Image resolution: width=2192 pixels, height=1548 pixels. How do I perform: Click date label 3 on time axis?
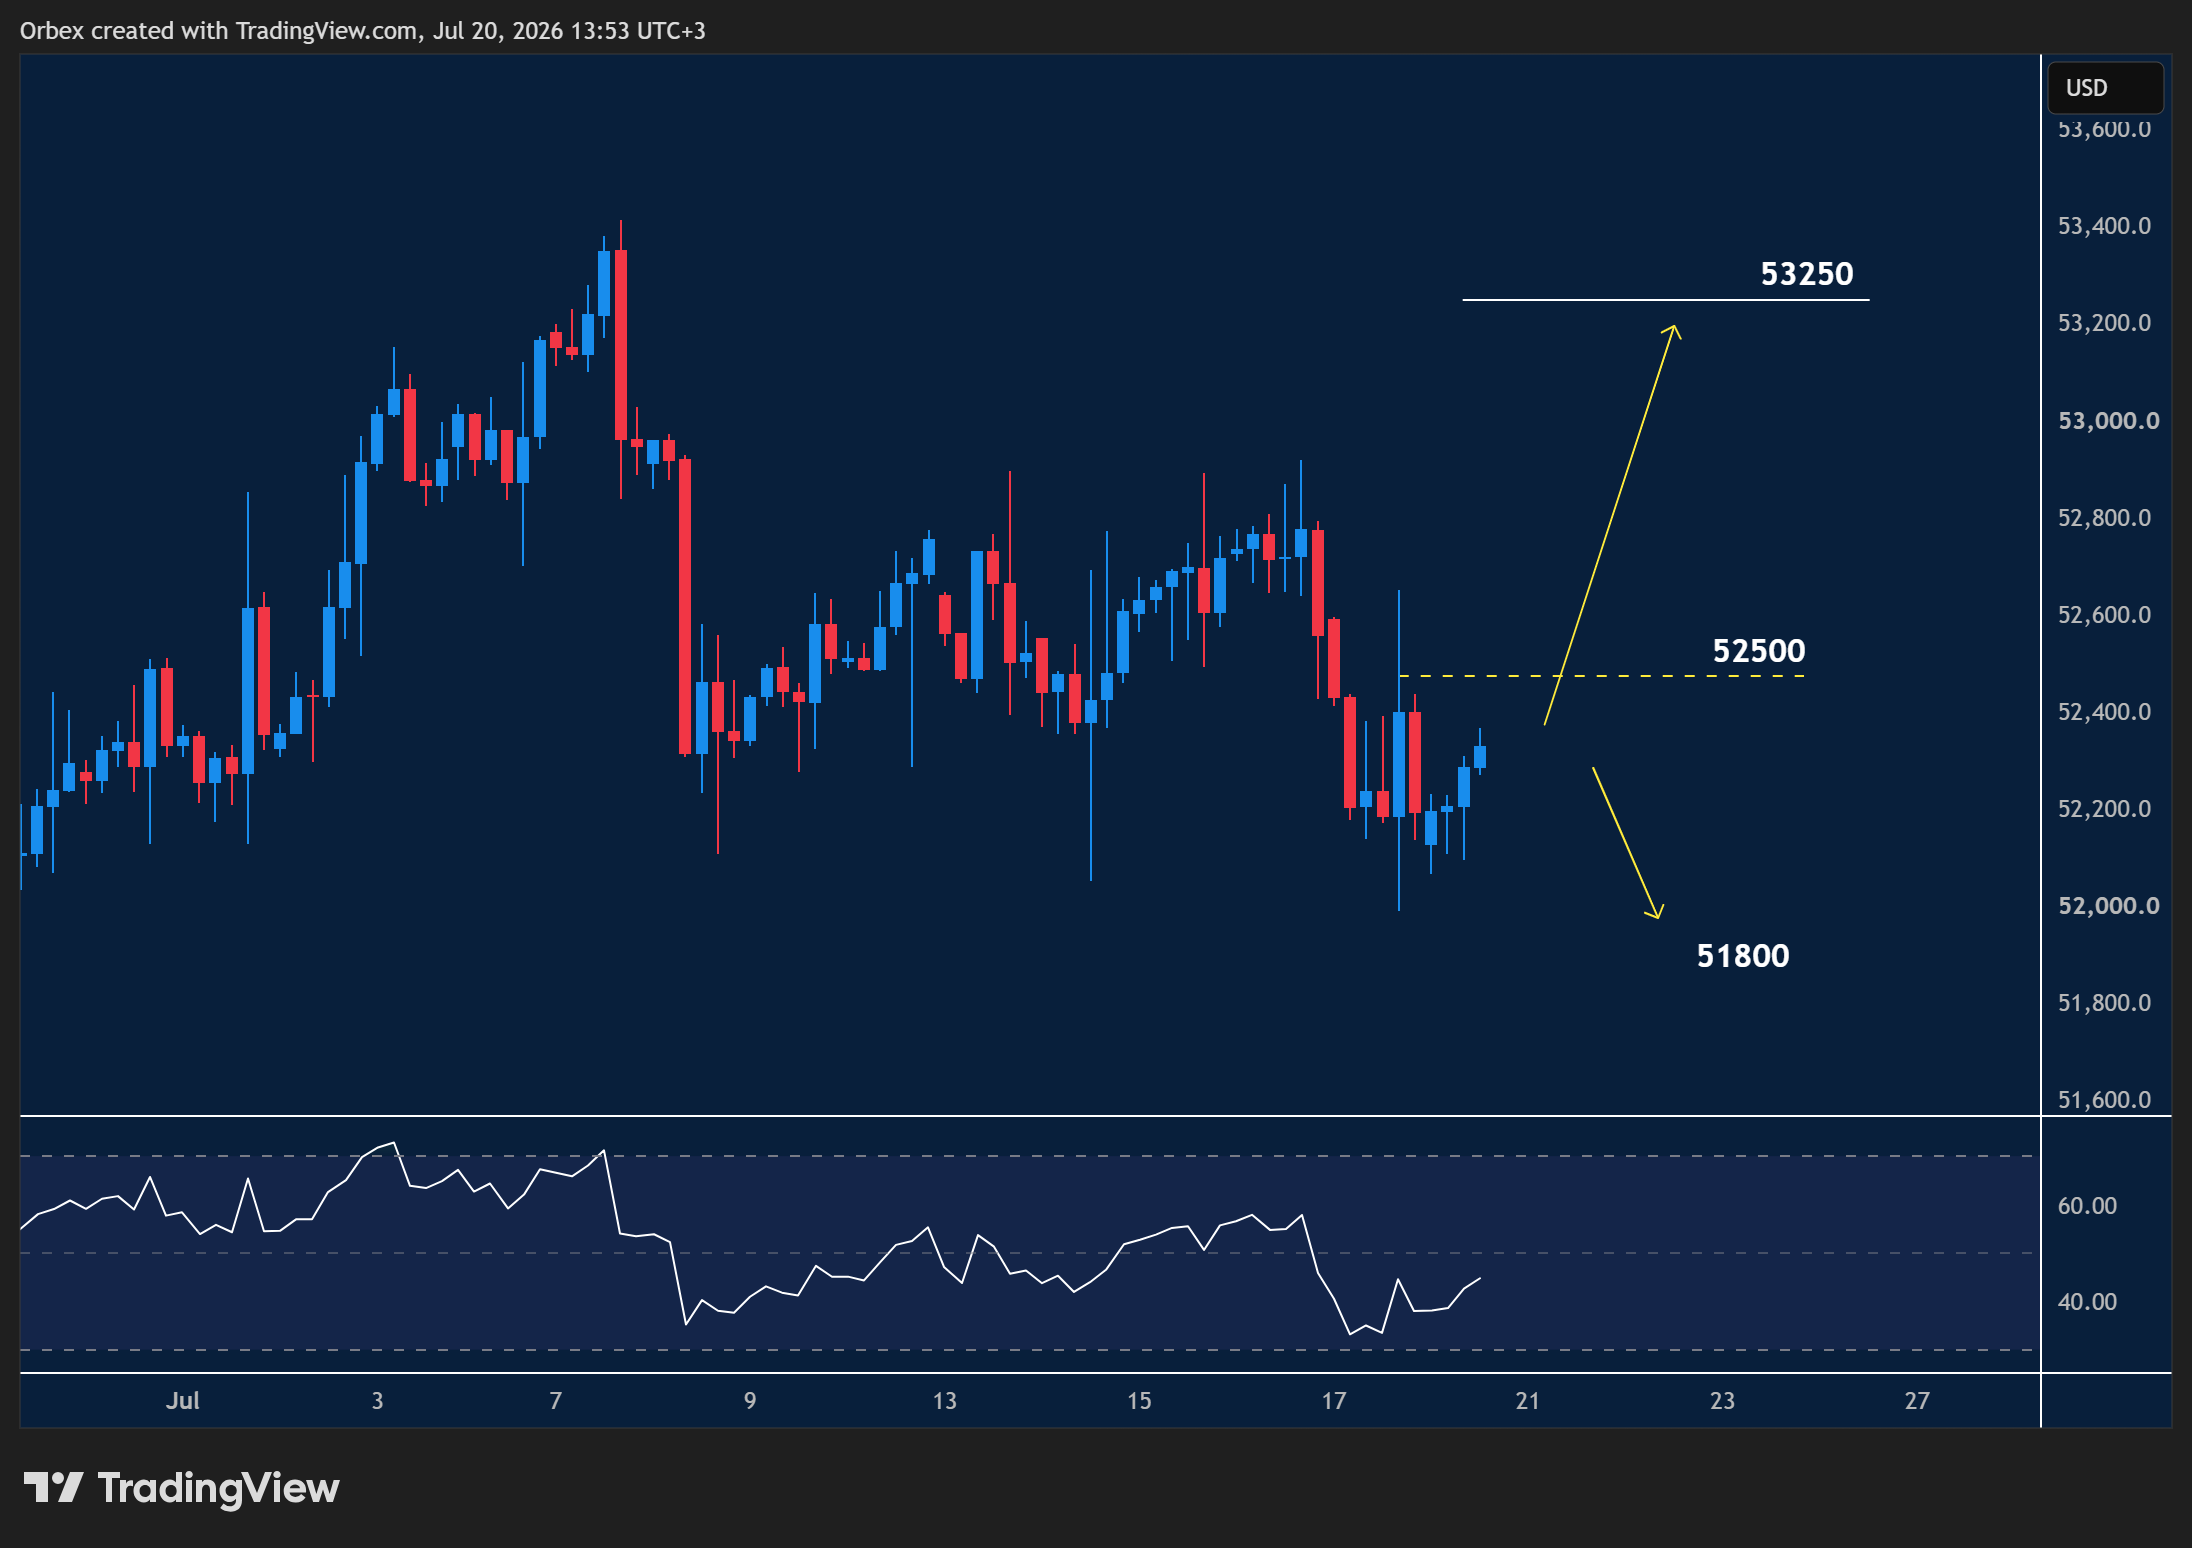tap(377, 1401)
